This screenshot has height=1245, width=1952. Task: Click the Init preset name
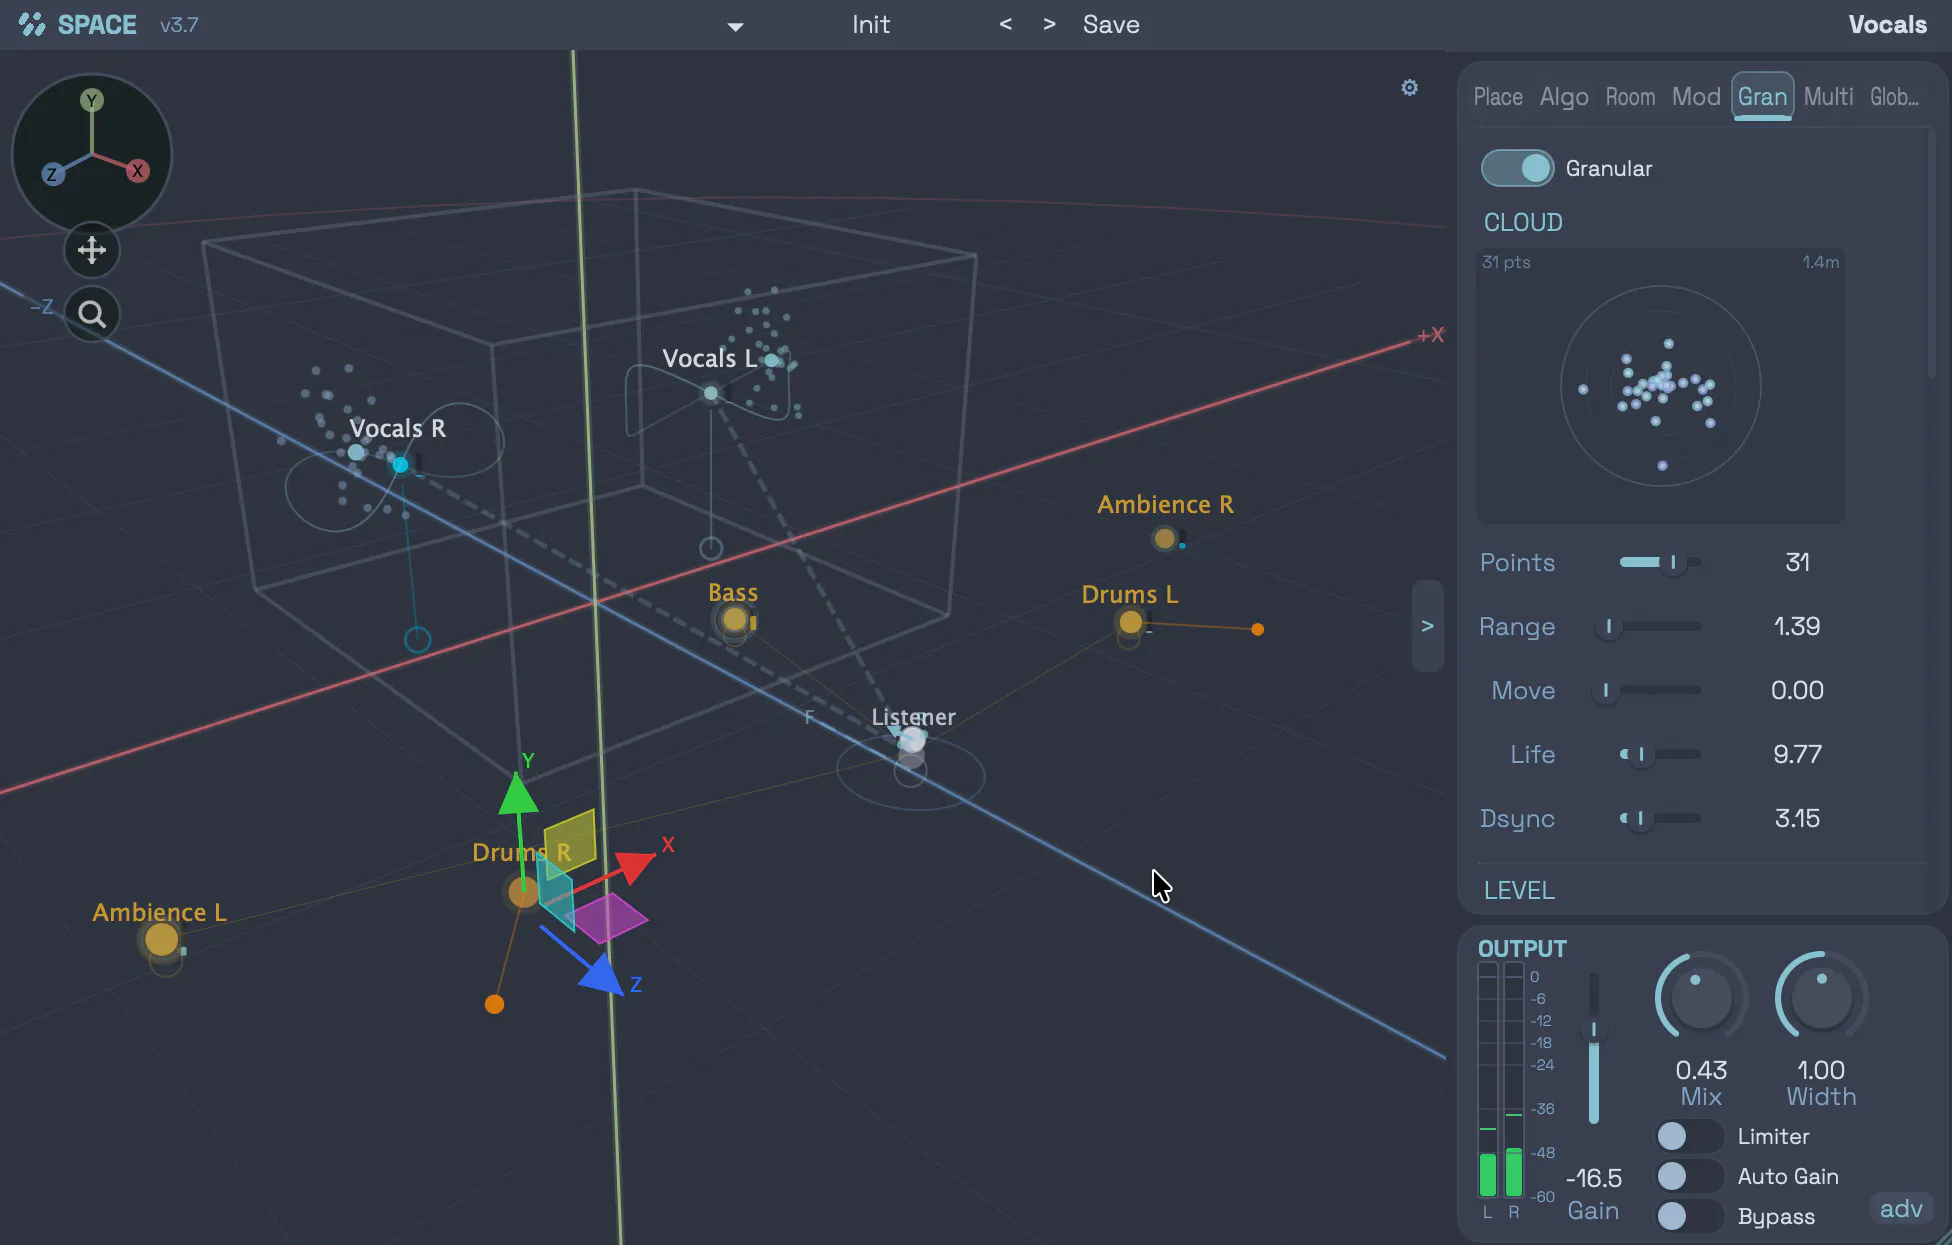pyautogui.click(x=871, y=24)
